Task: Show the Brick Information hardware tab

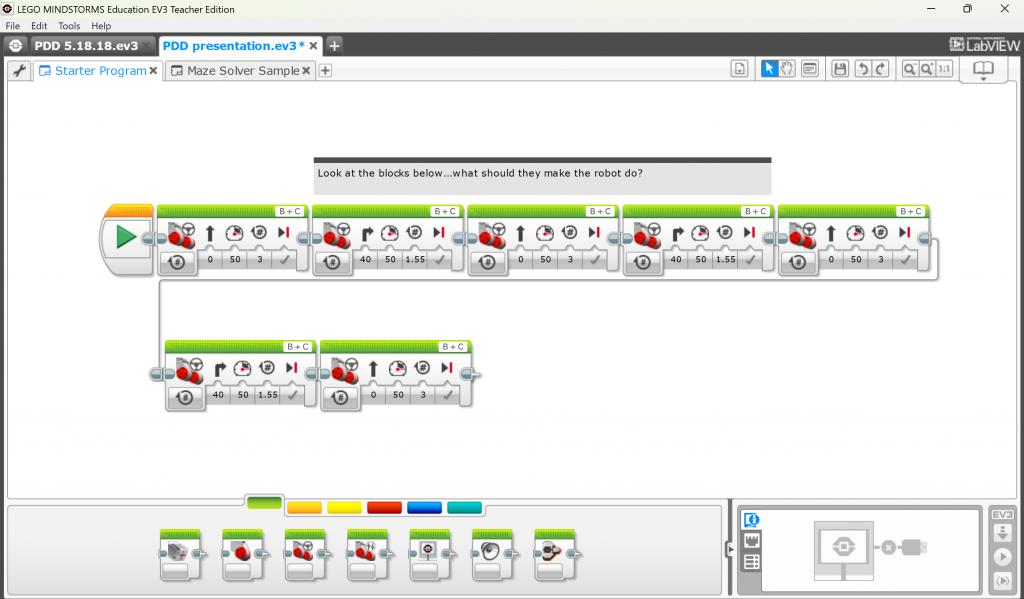Action: pyautogui.click(x=752, y=520)
